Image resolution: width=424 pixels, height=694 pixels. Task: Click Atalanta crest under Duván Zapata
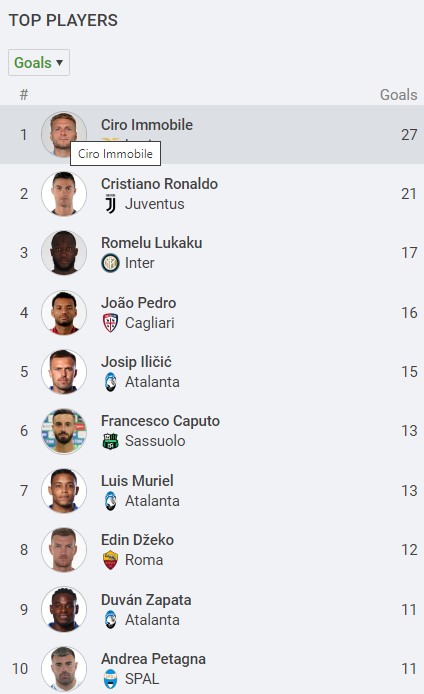coord(110,620)
